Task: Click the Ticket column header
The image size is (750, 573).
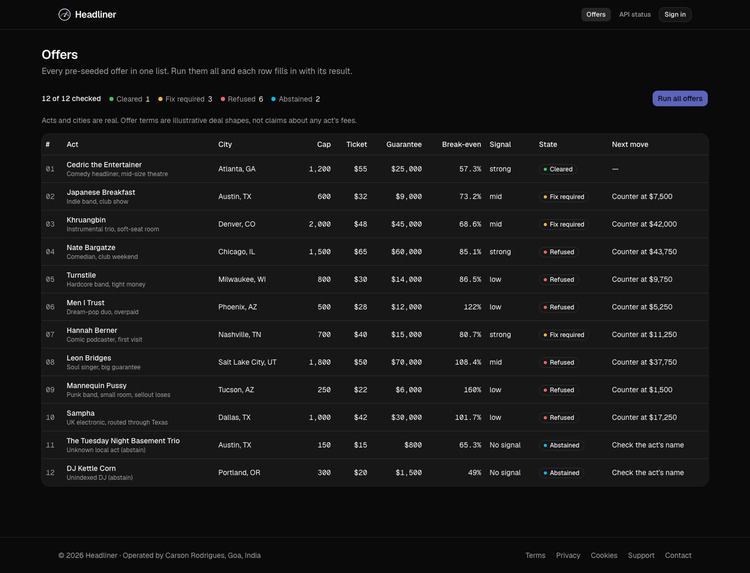Action: (356, 144)
